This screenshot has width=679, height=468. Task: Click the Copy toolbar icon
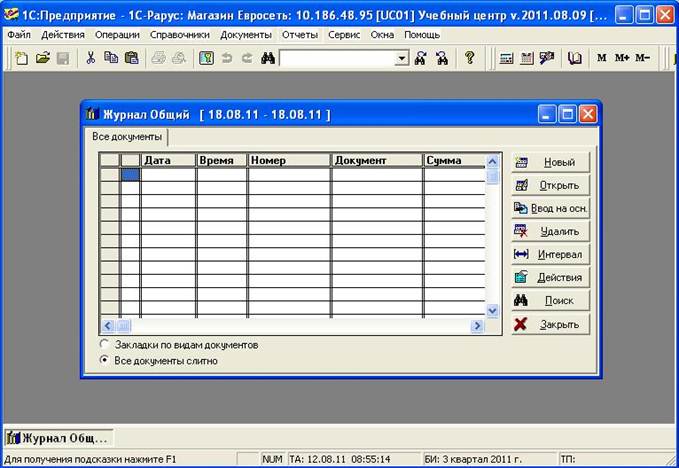(x=111, y=58)
